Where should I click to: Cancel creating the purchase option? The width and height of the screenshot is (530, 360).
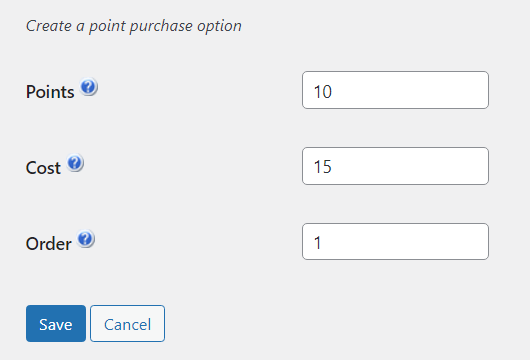(x=127, y=323)
